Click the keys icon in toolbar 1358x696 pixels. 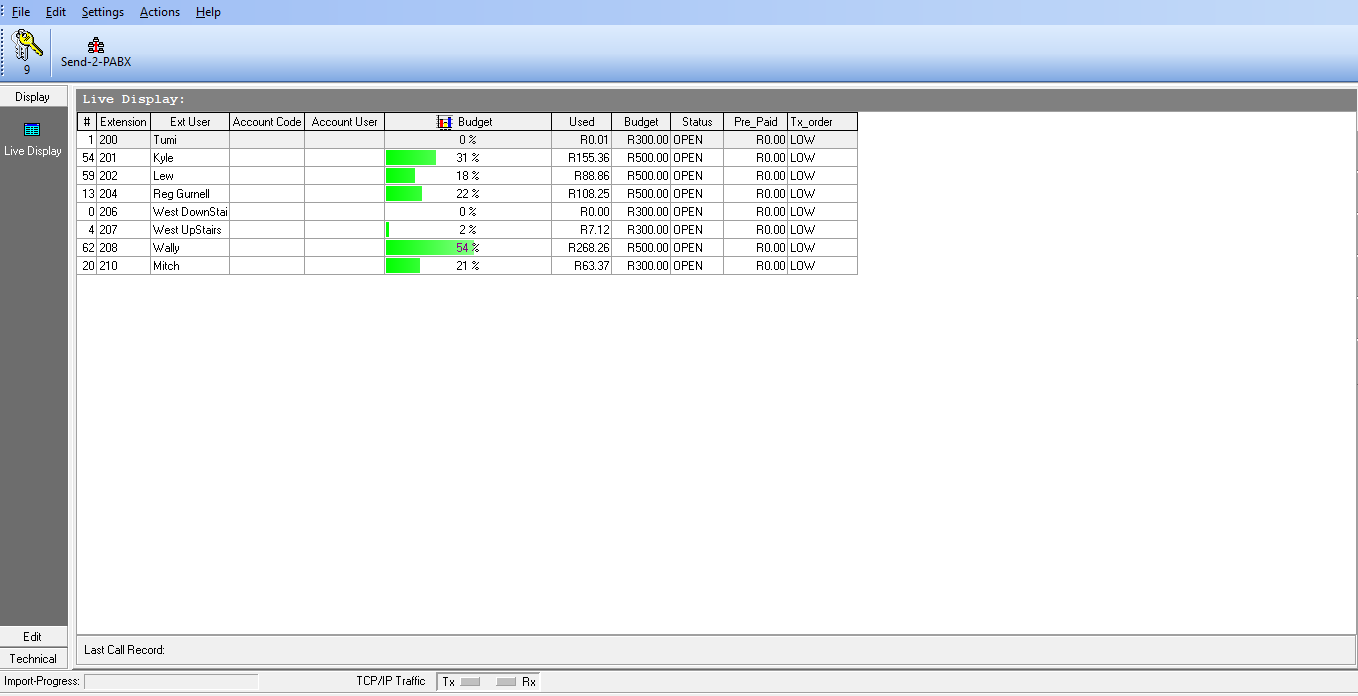pos(27,46)
